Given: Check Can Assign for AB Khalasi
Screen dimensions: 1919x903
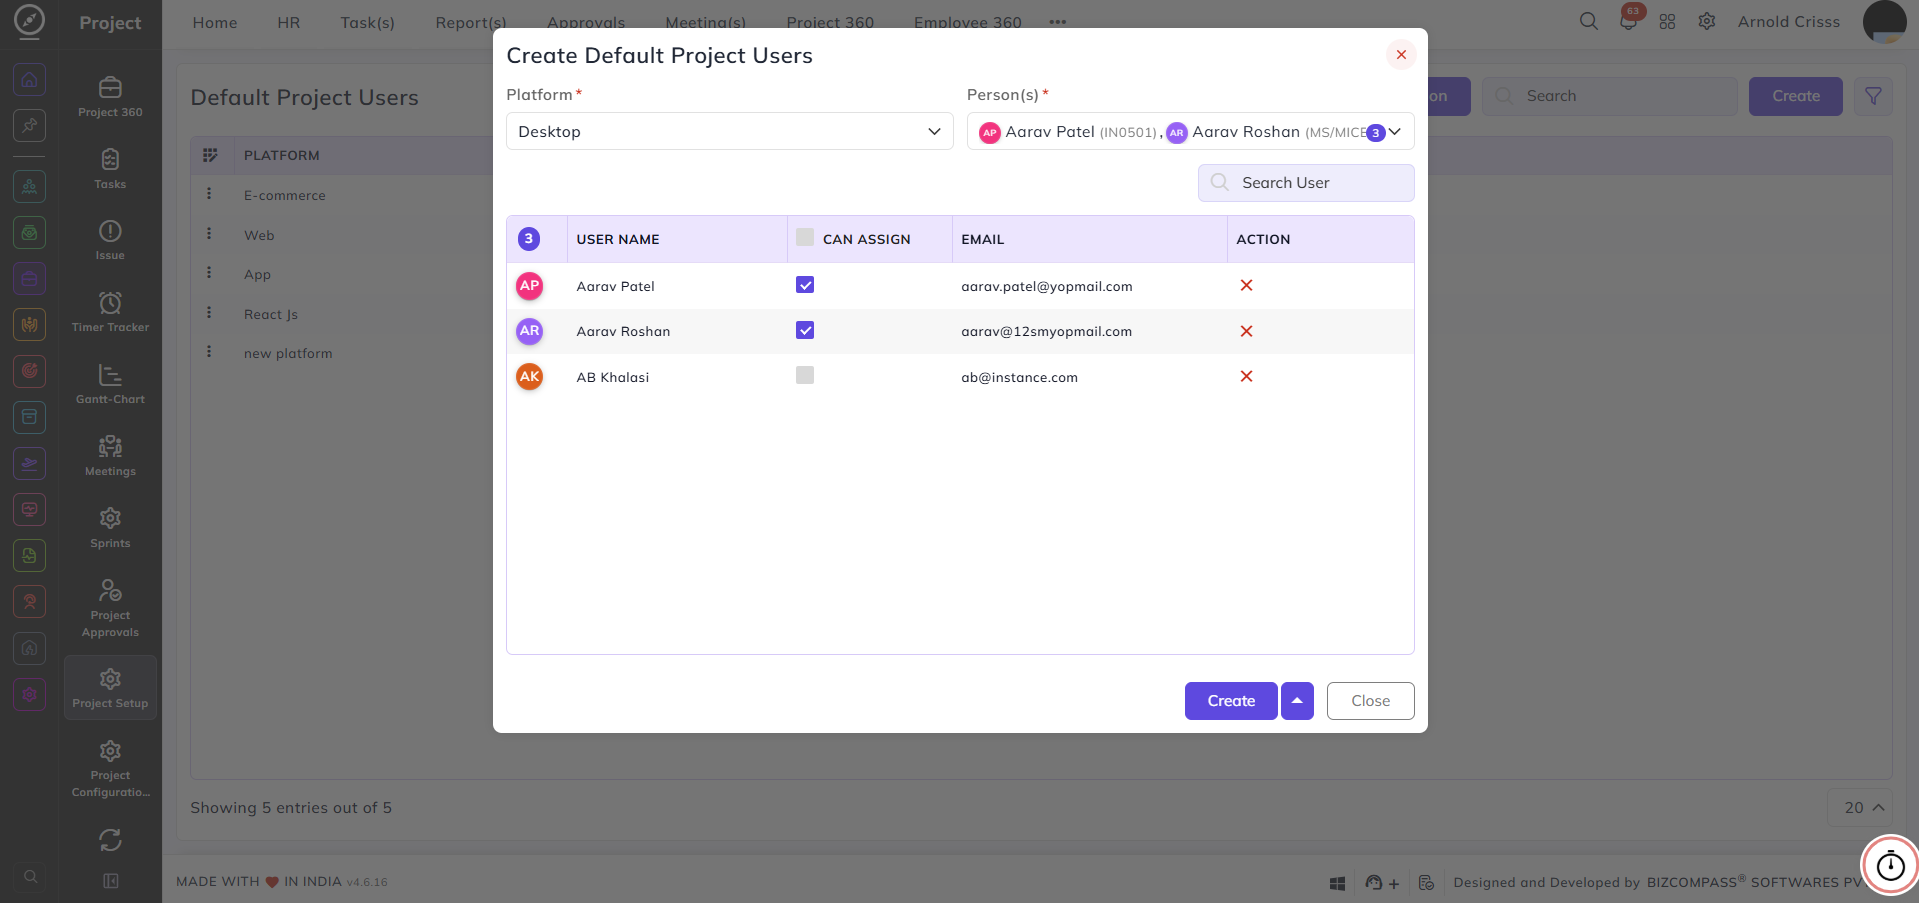Looking at the screenshot, I should [805, 375].
